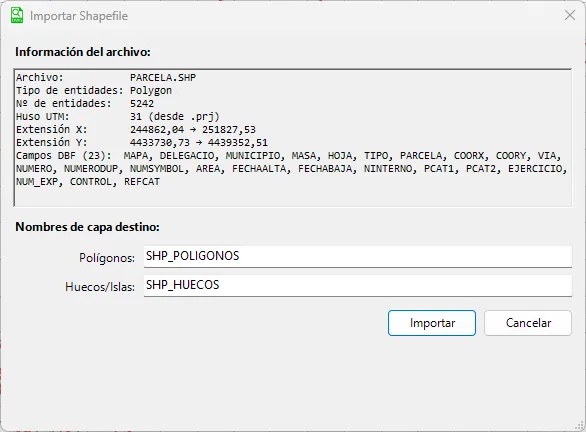
Task: Click the Importar Shapefile app icon
Action: (x=17, y=16)
